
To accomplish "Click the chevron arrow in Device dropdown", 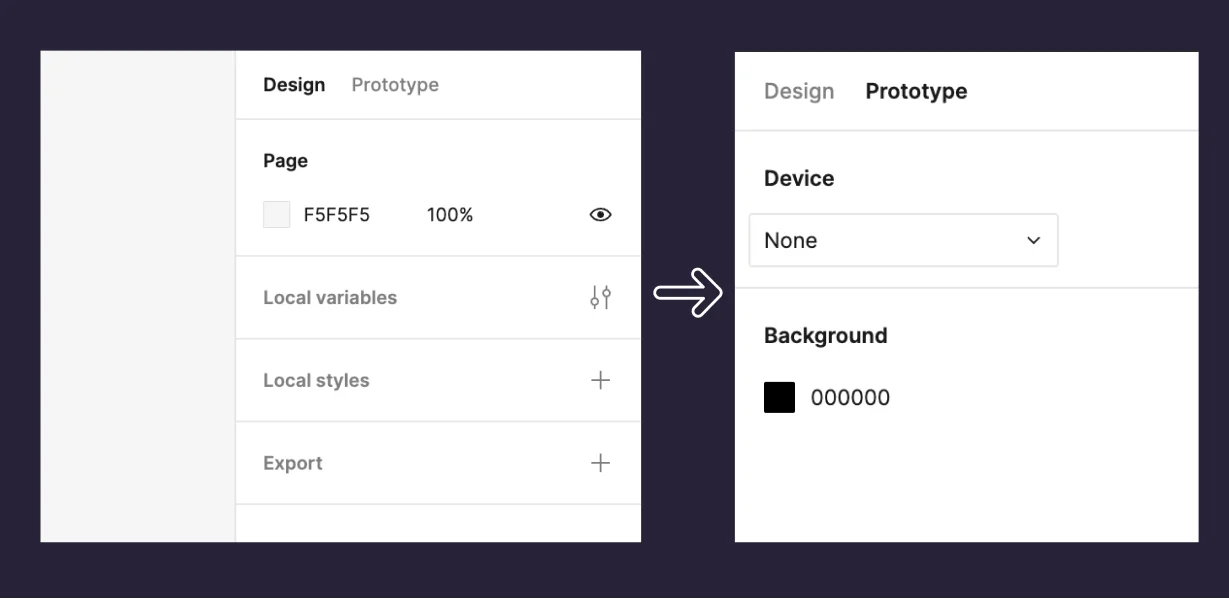I will (x=1034, y=241).
